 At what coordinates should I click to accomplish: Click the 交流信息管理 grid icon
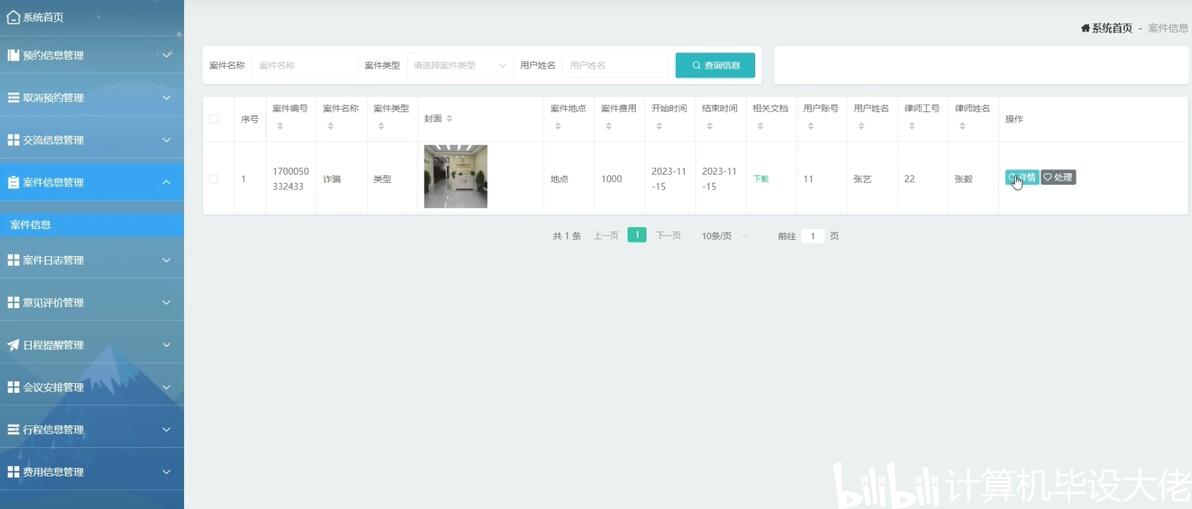tap(13, 141)
